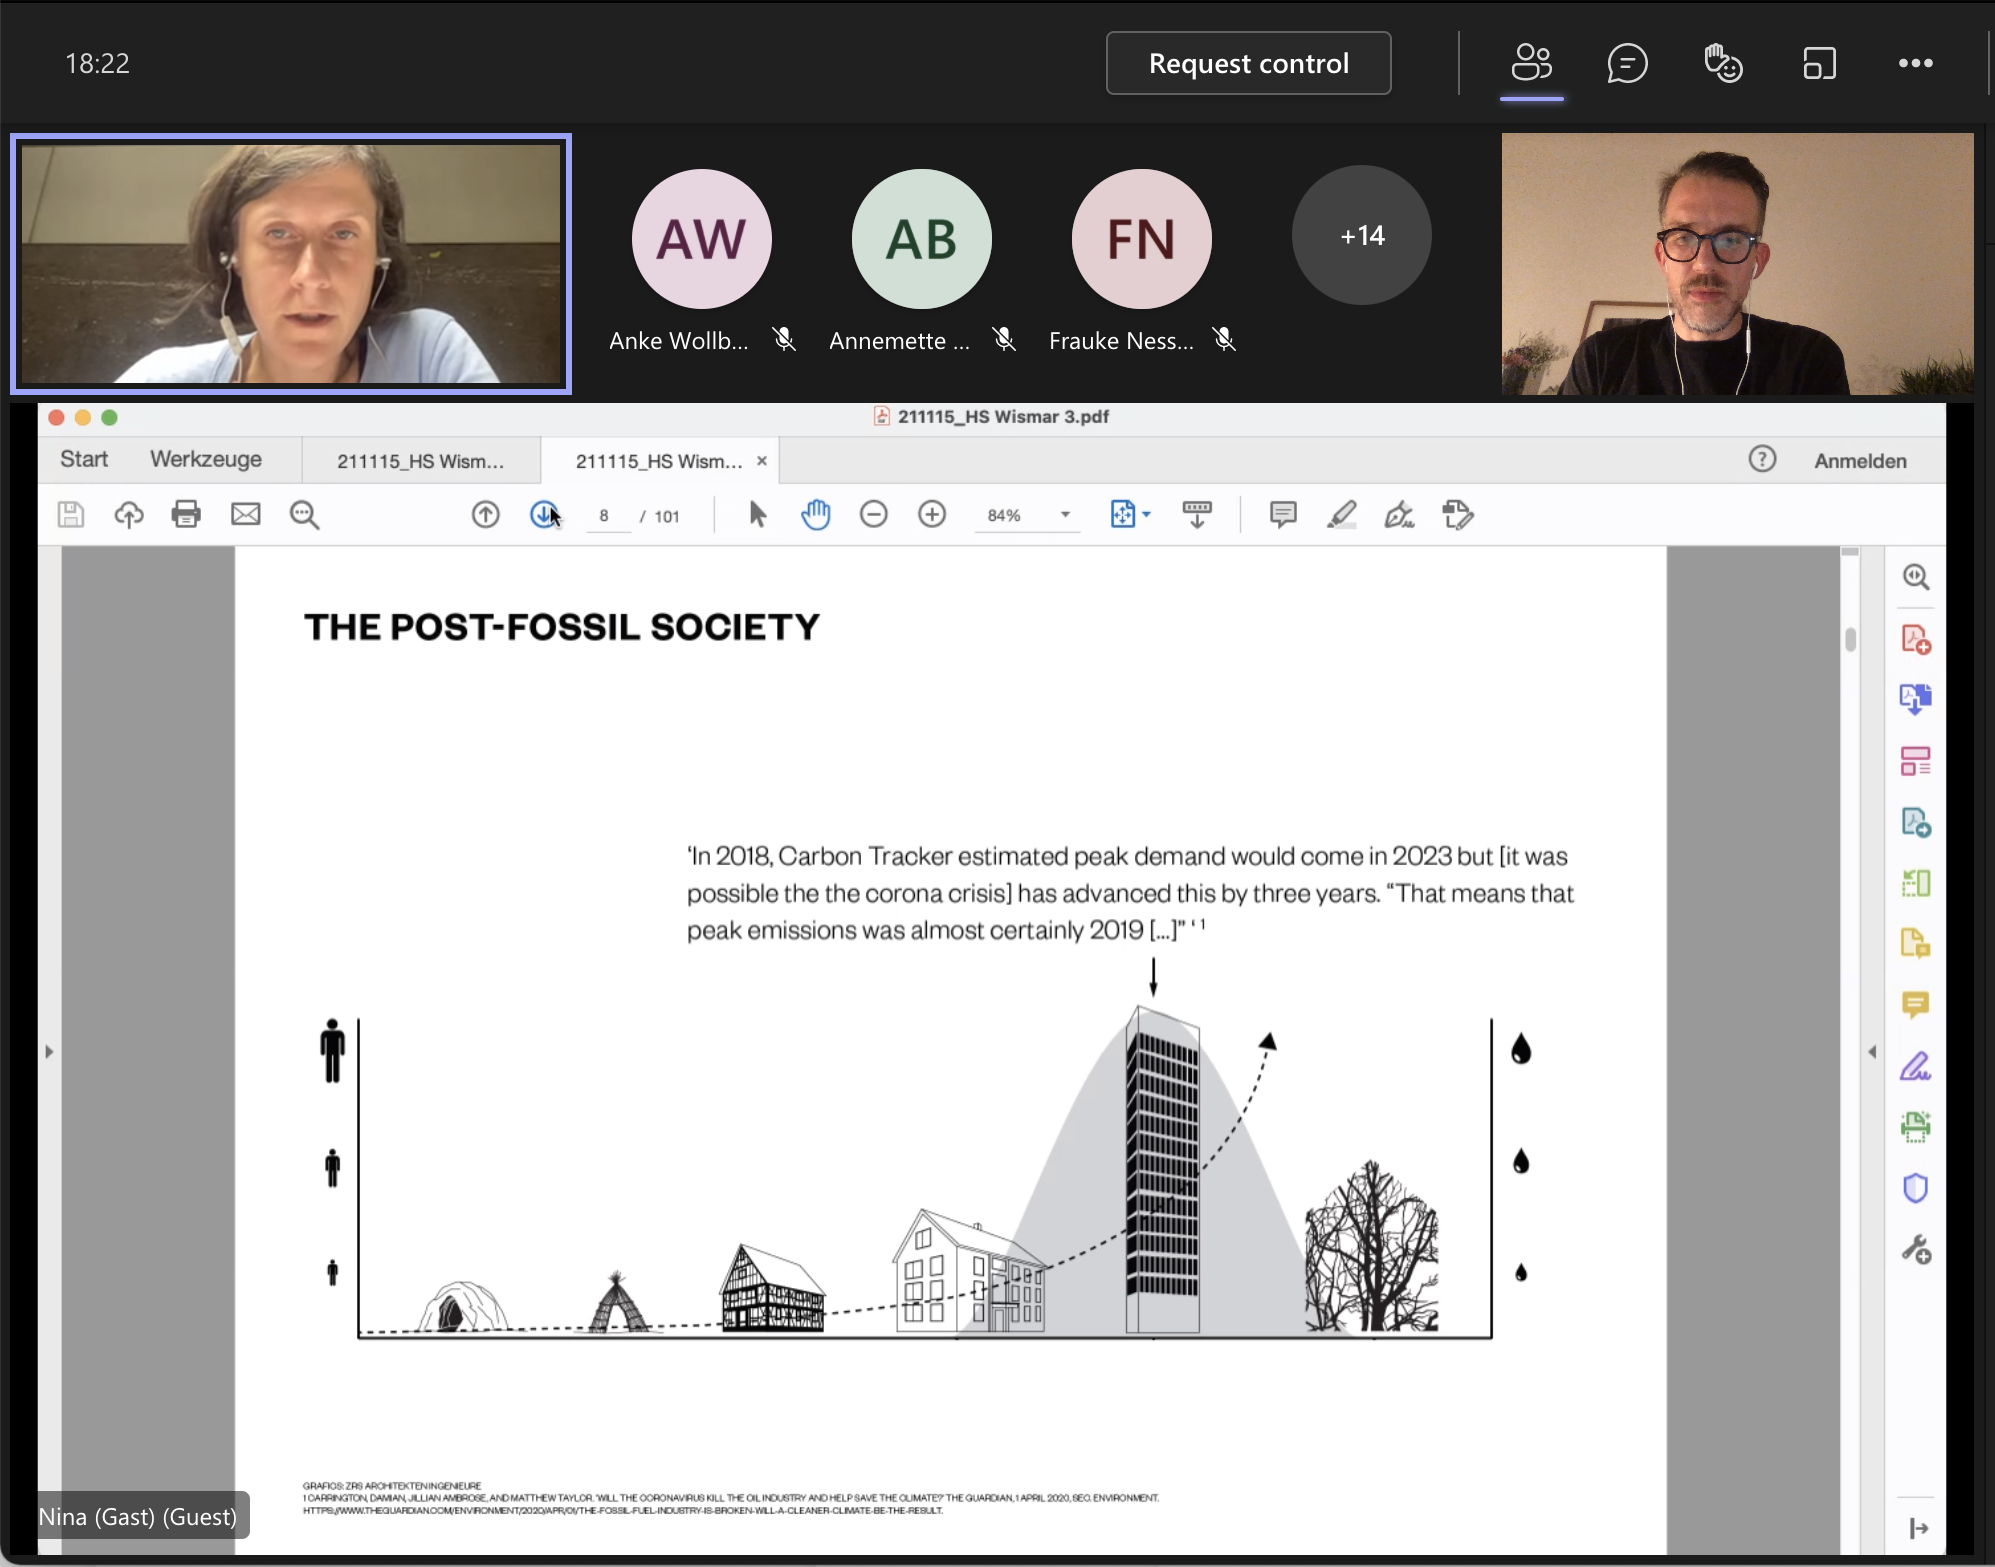Viewport: 1995px width, 1567px height.
Task: Click the pop-out shared content icon
Action: click(x=1819, y=64)
